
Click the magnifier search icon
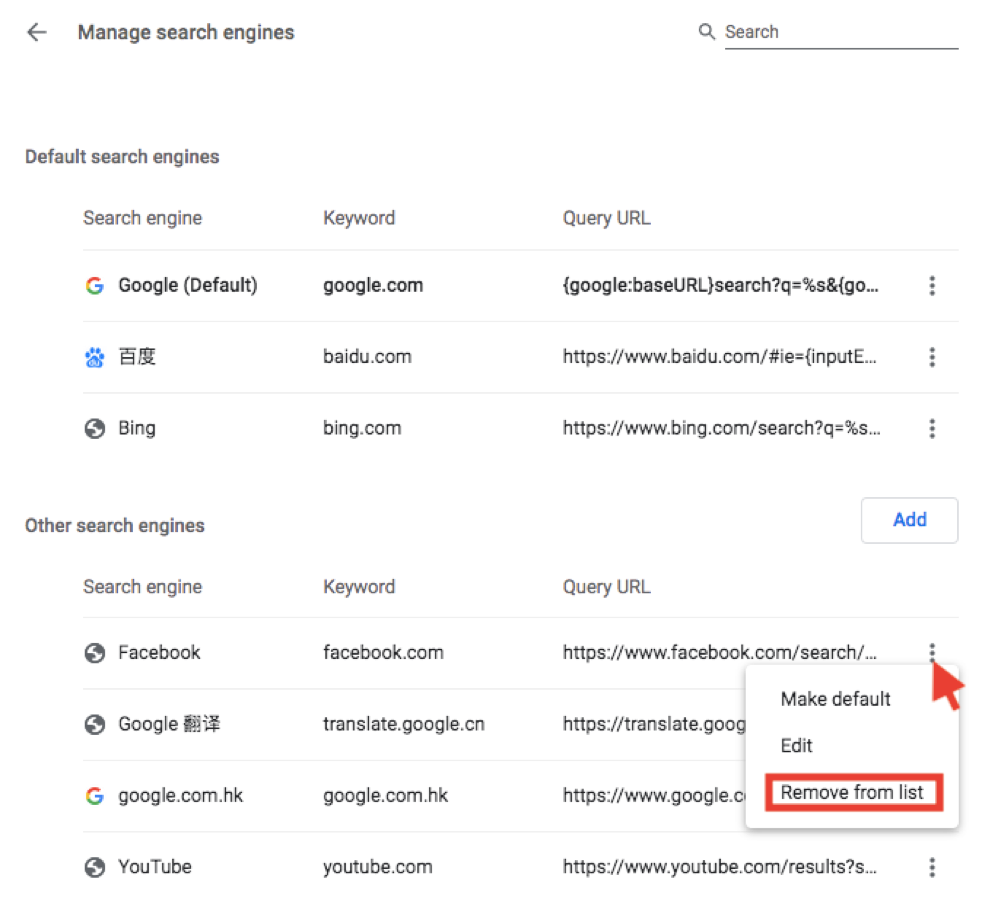coord(707,32)
